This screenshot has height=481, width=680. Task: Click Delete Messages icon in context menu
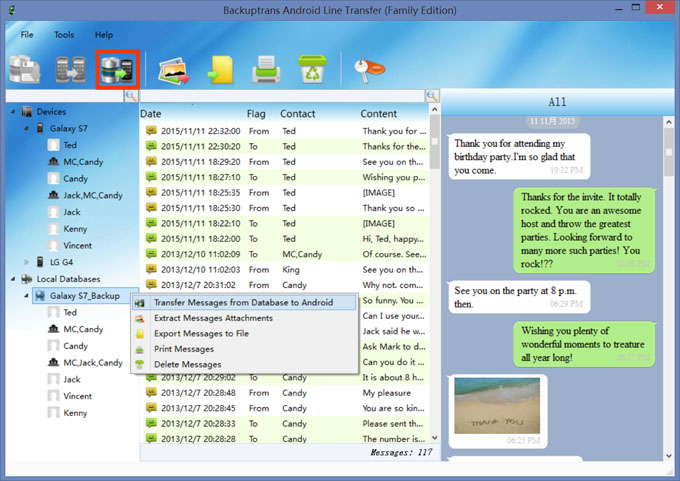click(140, 364)
